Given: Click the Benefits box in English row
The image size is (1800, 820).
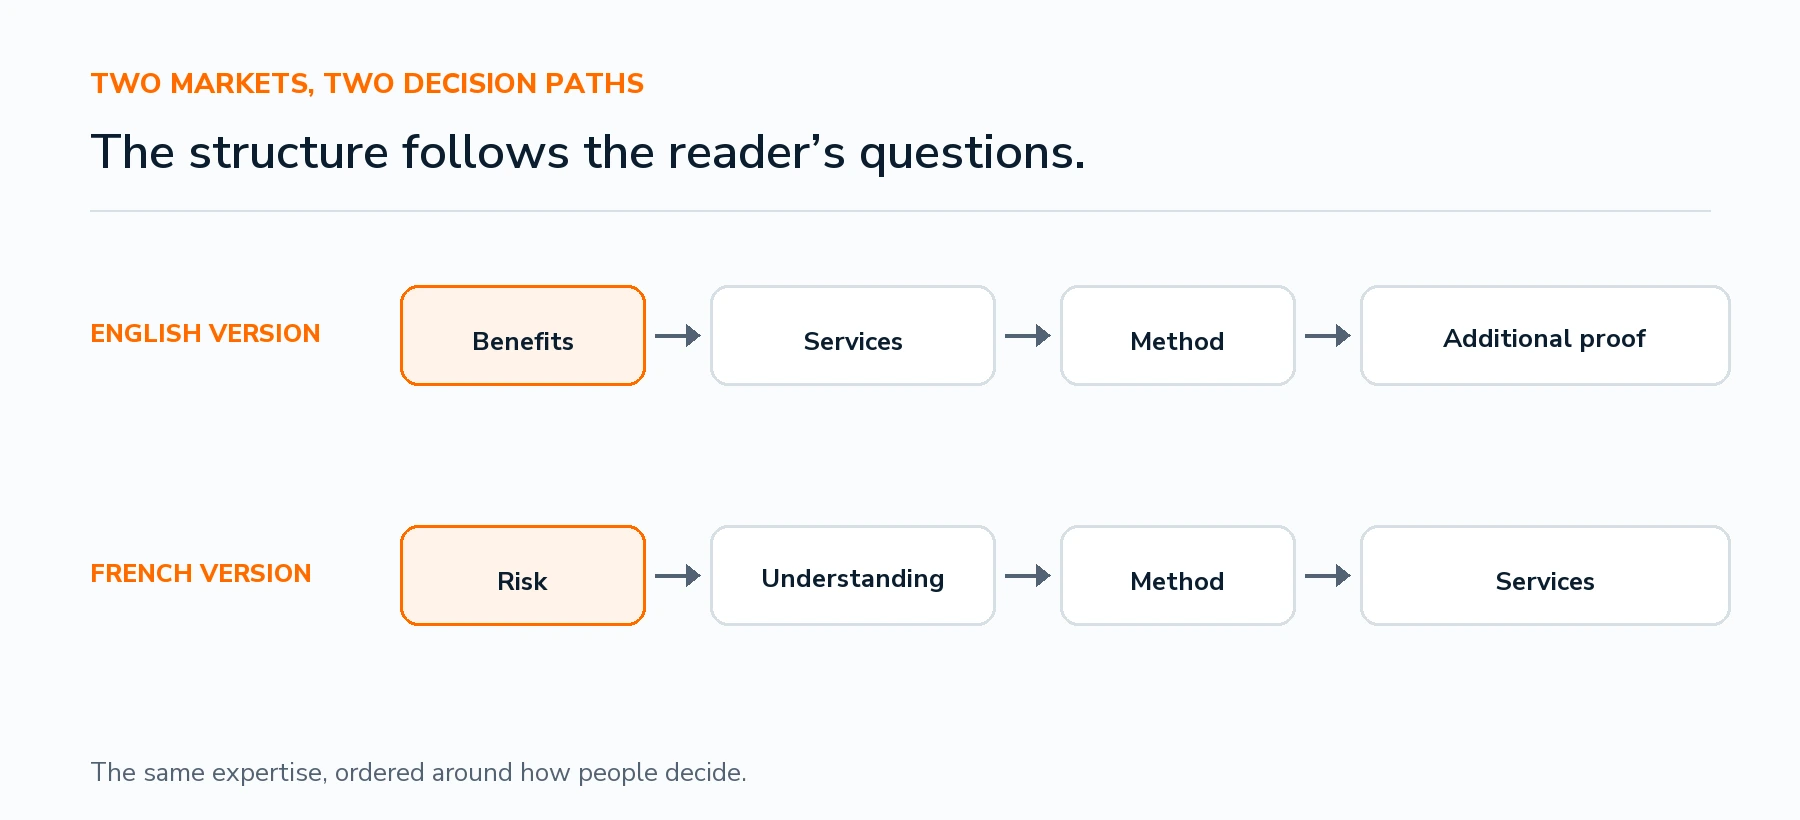Looking at the screenshot, I should (x=523, y=336).
